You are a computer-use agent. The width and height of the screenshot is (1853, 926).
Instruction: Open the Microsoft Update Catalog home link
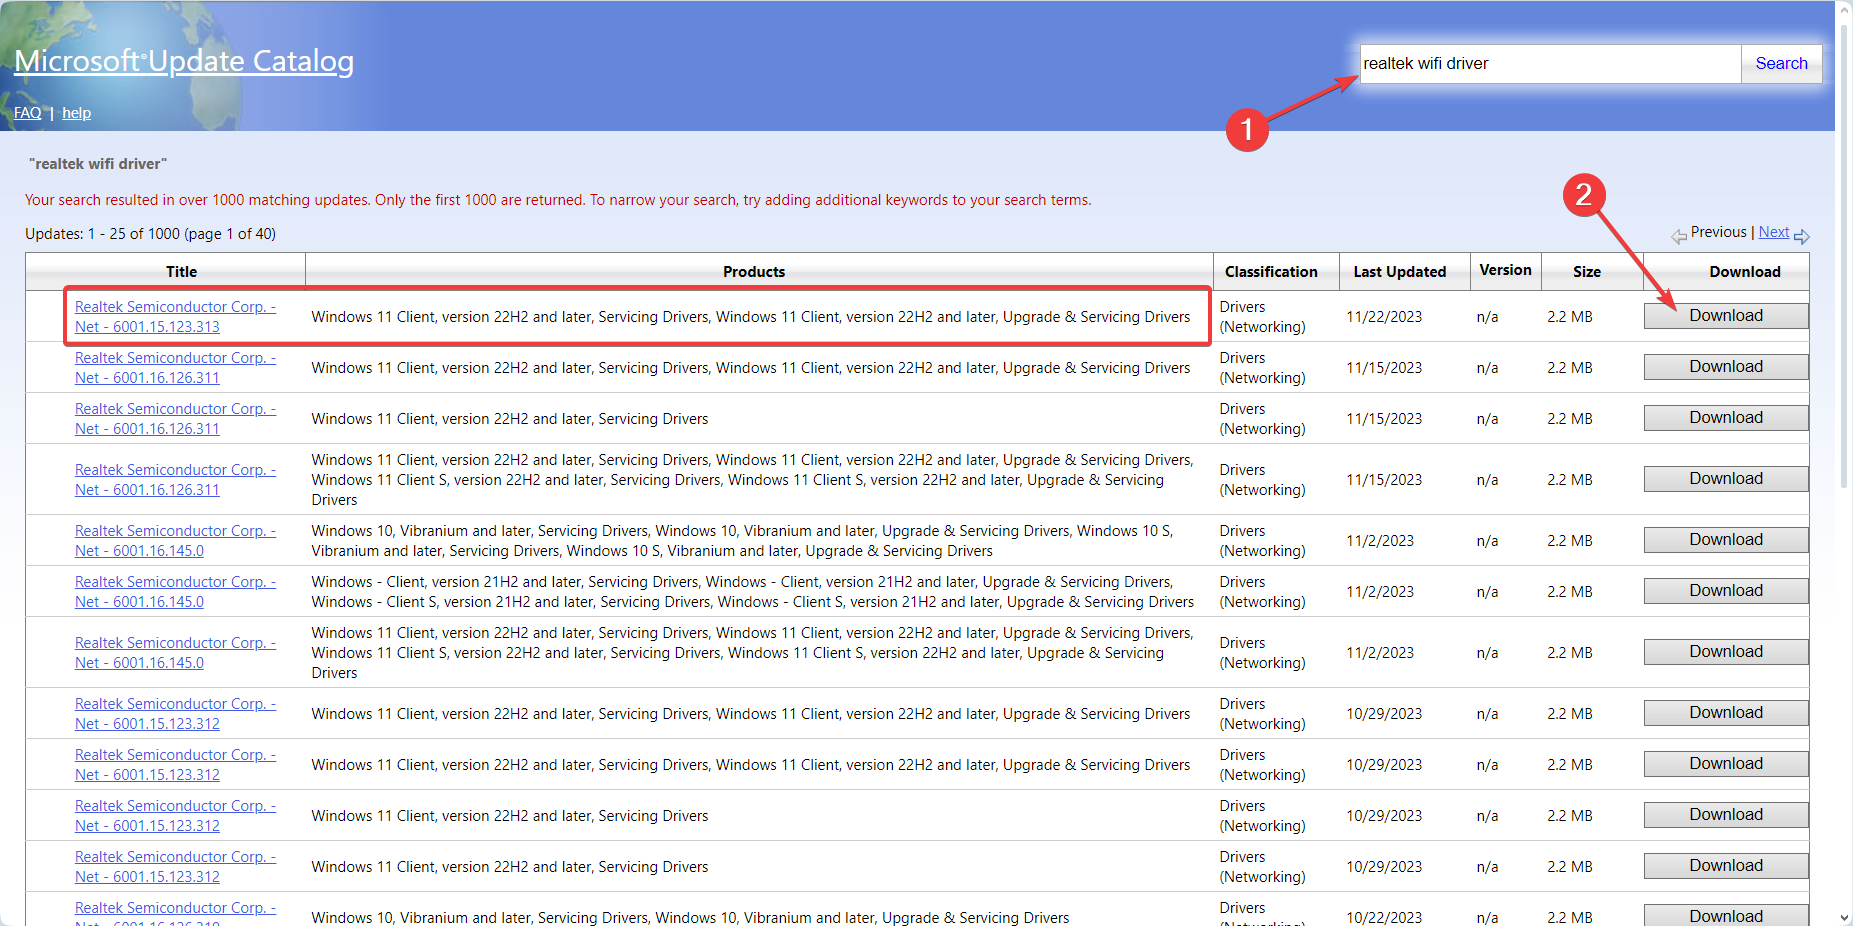tap(184, 61)
